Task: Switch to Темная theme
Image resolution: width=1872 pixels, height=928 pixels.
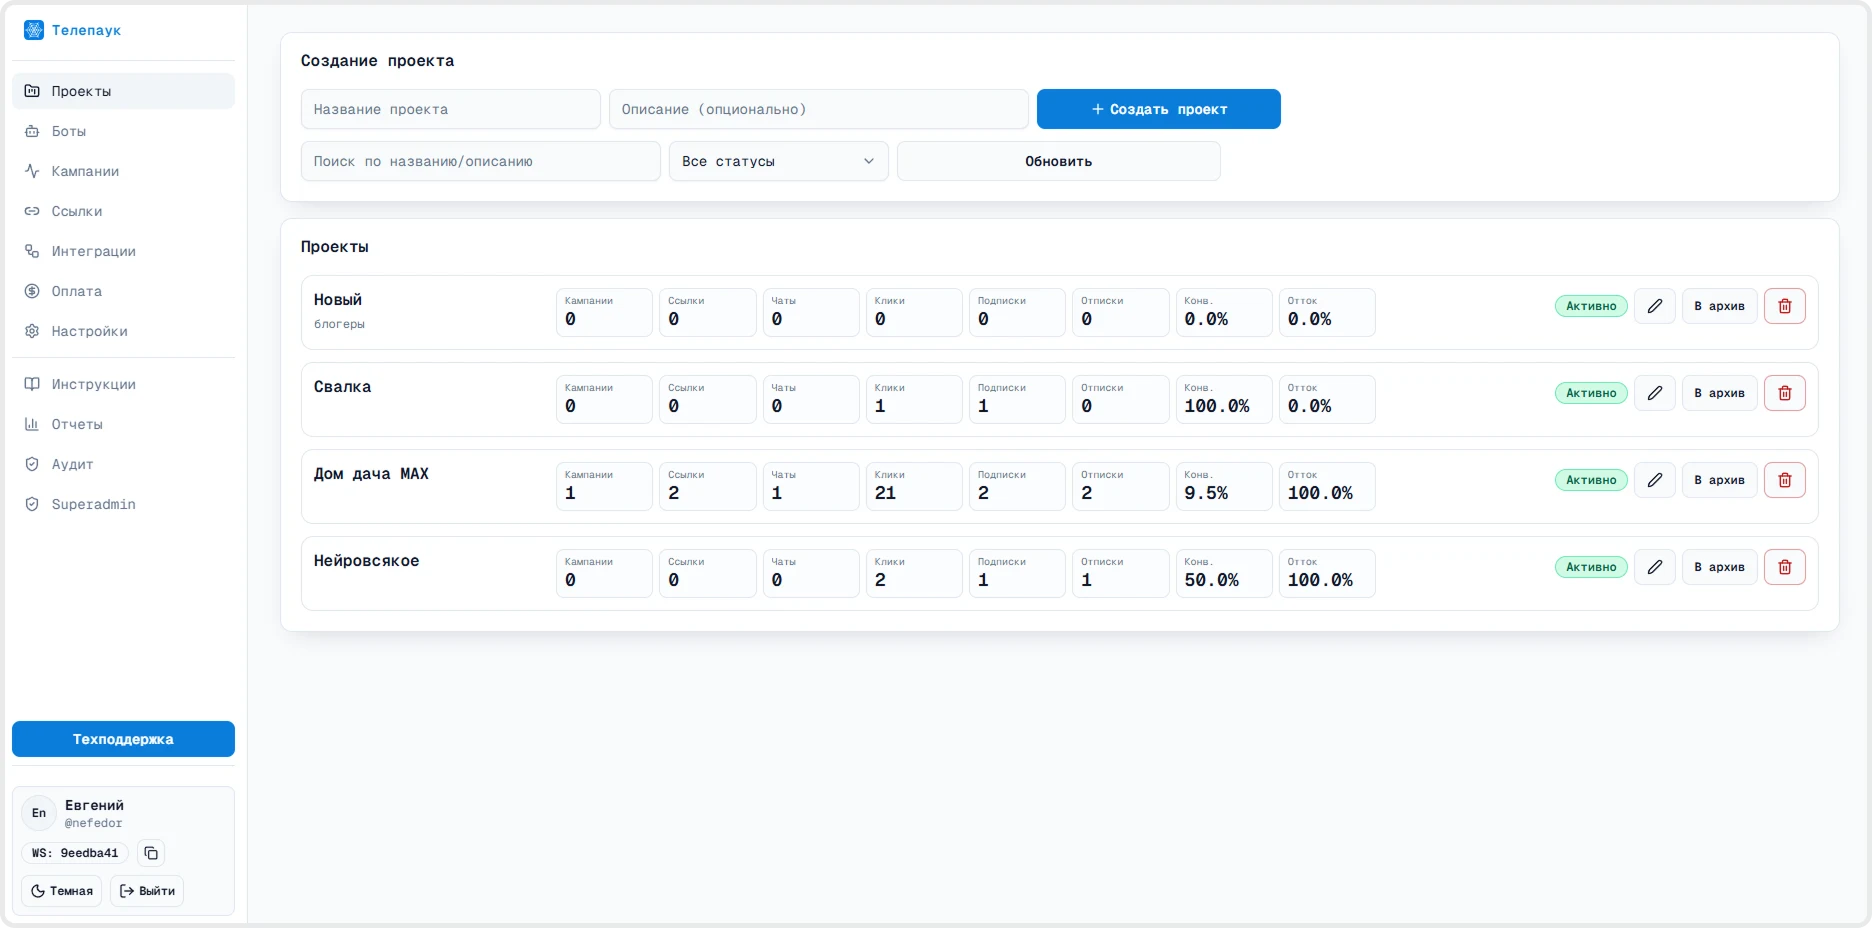Action: coord(62,891)
